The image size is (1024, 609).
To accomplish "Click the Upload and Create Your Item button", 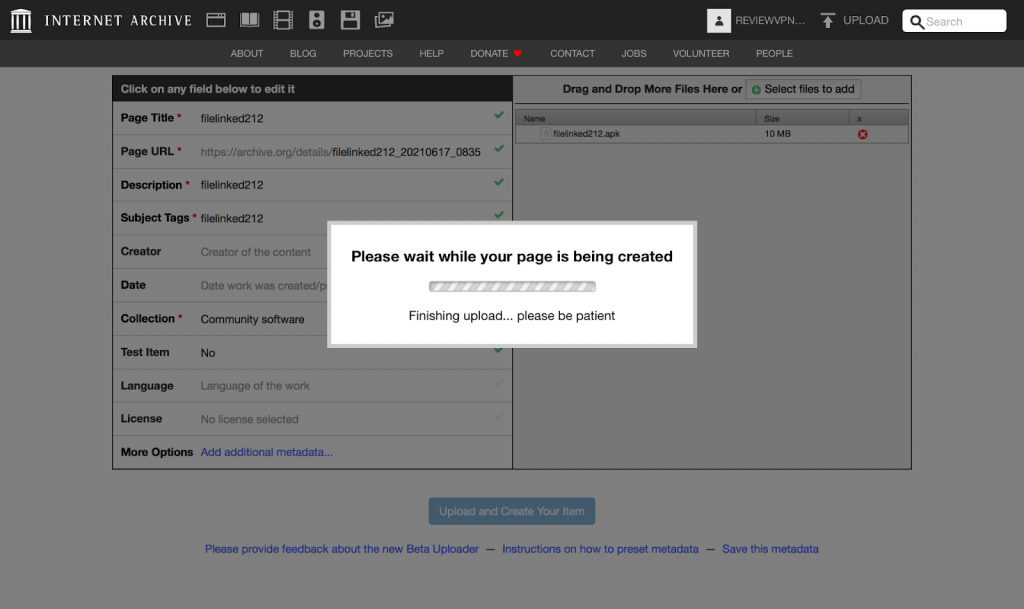I will click(x=511, y=511).
